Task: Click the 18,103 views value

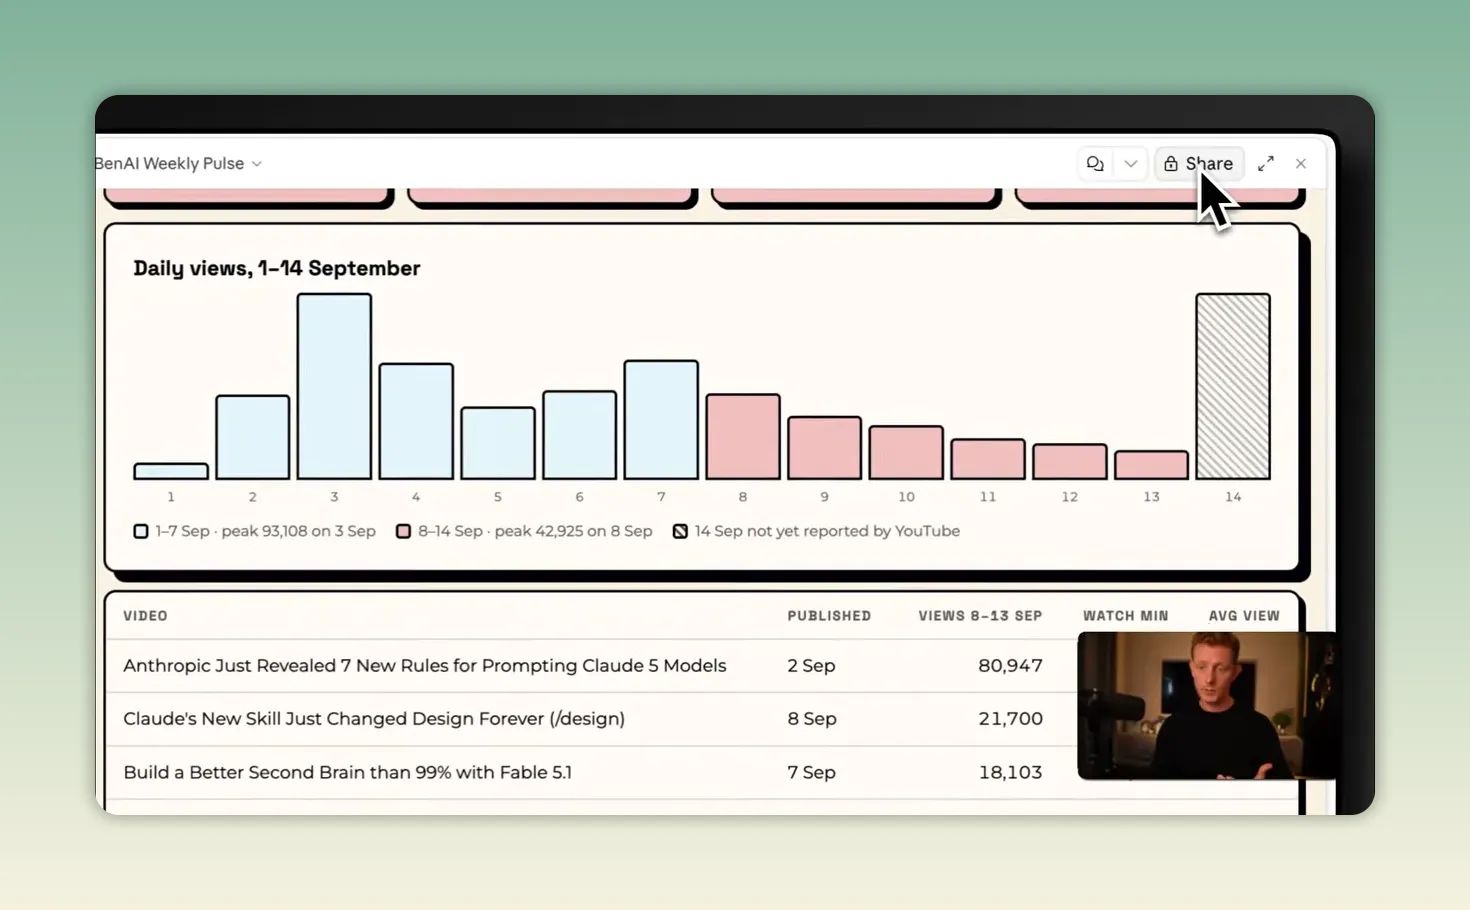Action: coord(1010,772)
